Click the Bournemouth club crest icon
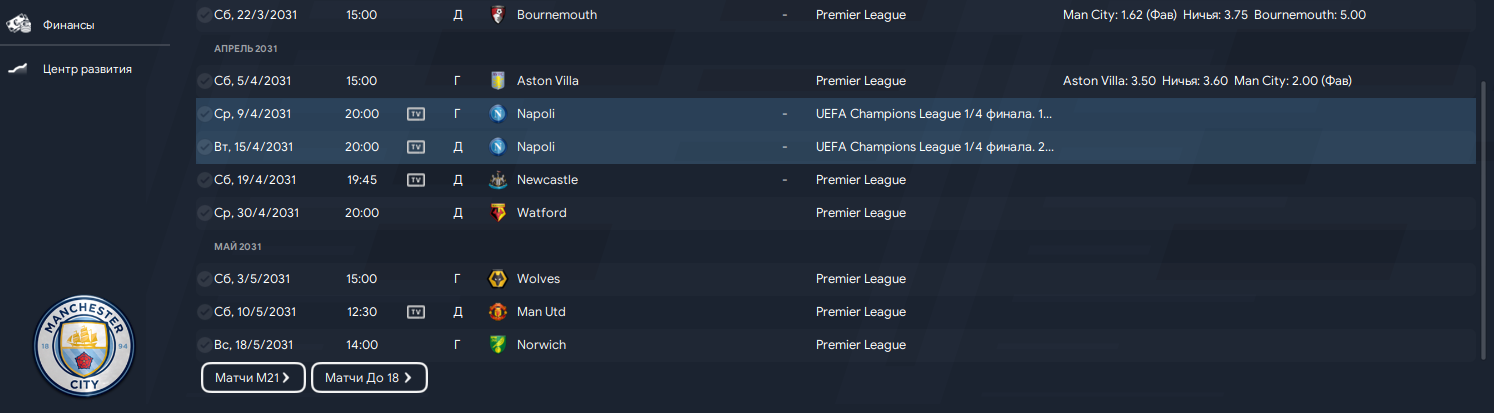The width and height of the screenshot is (1494, 413). pyautogui.click(x=498, y=15)
